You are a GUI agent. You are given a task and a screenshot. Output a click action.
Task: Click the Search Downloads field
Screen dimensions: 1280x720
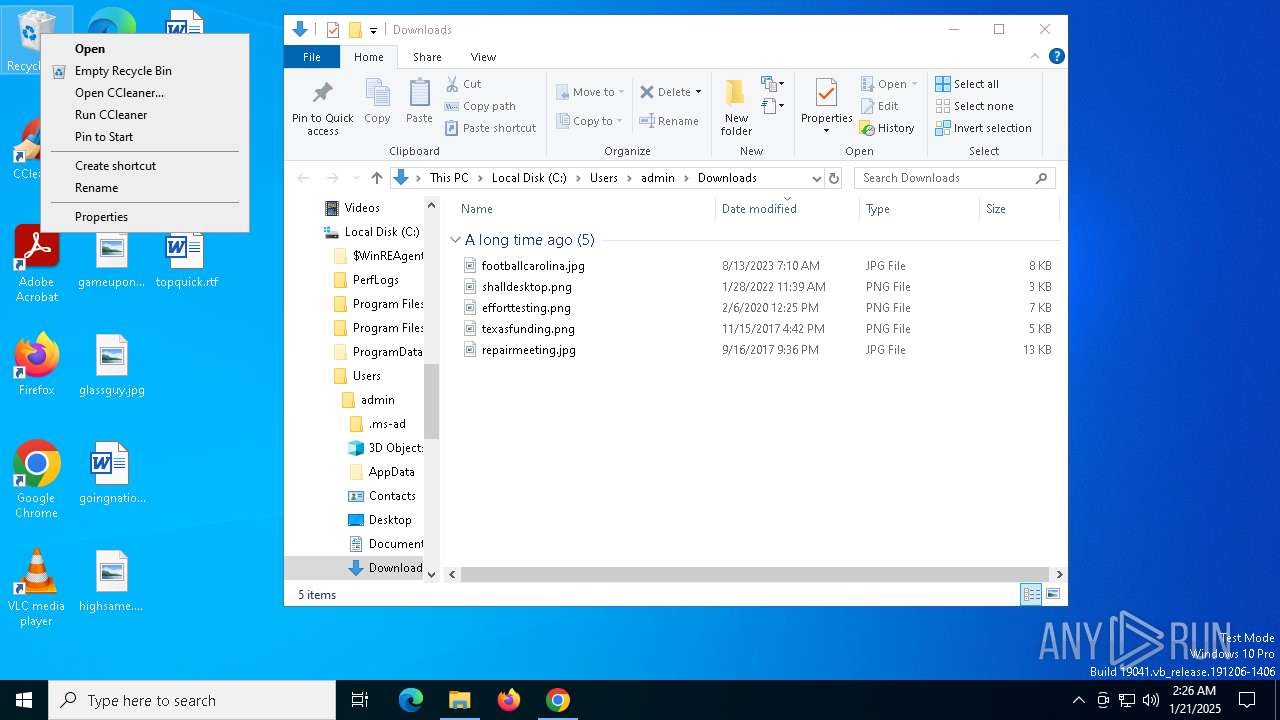point(954,178)
